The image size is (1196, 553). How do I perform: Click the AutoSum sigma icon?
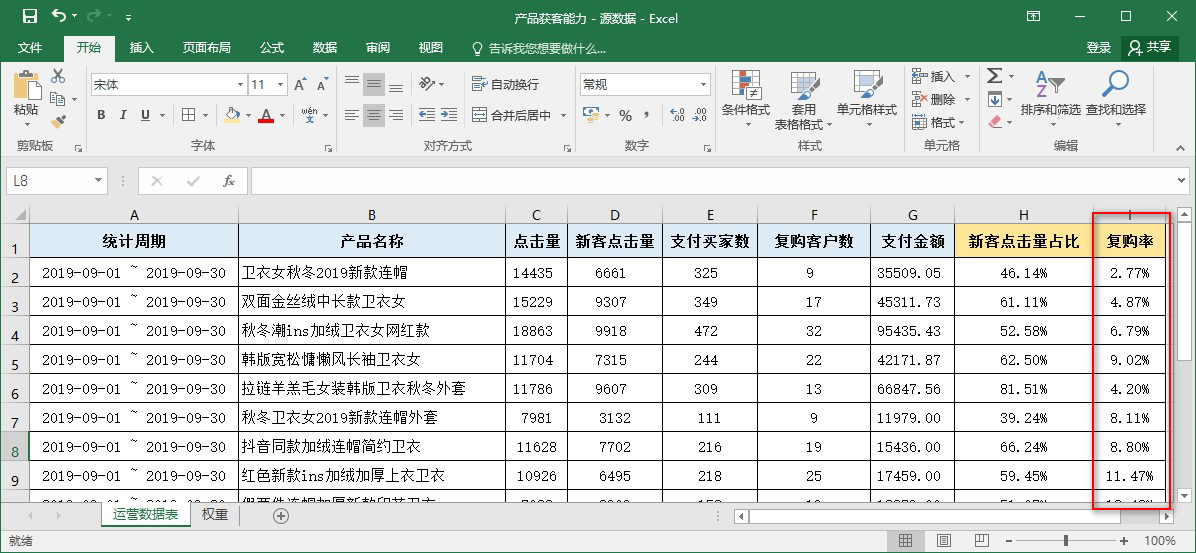[995, 76]
